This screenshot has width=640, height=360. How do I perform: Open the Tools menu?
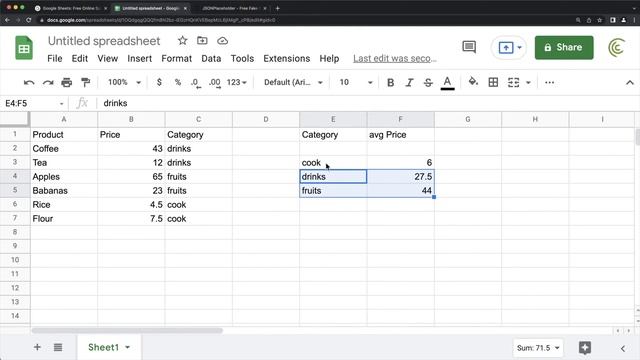pyautogui.click(x=242, y=58)
